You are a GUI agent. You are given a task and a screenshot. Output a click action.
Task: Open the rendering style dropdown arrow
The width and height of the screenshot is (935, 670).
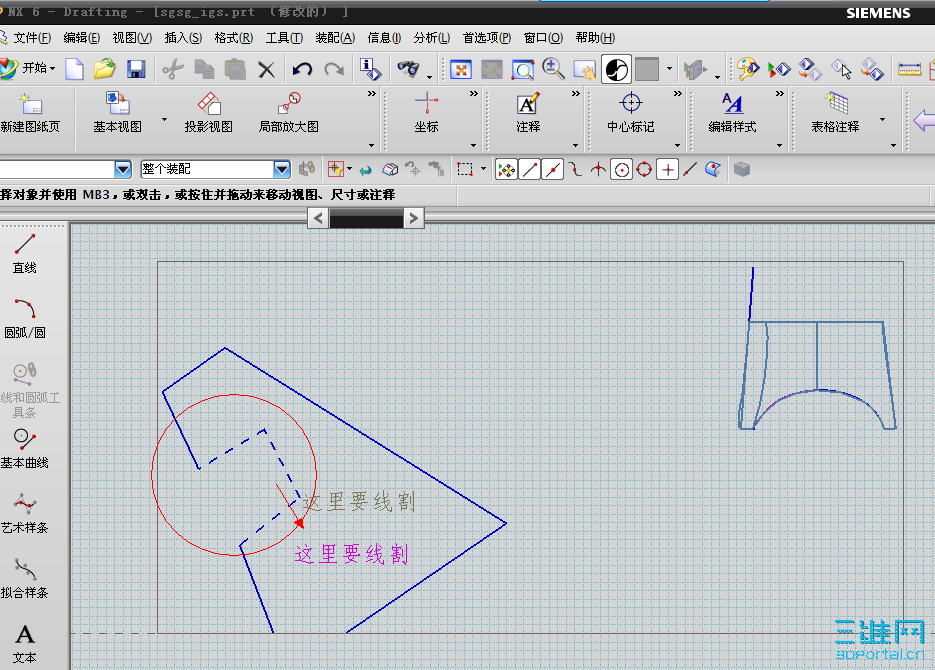(669, 69)
